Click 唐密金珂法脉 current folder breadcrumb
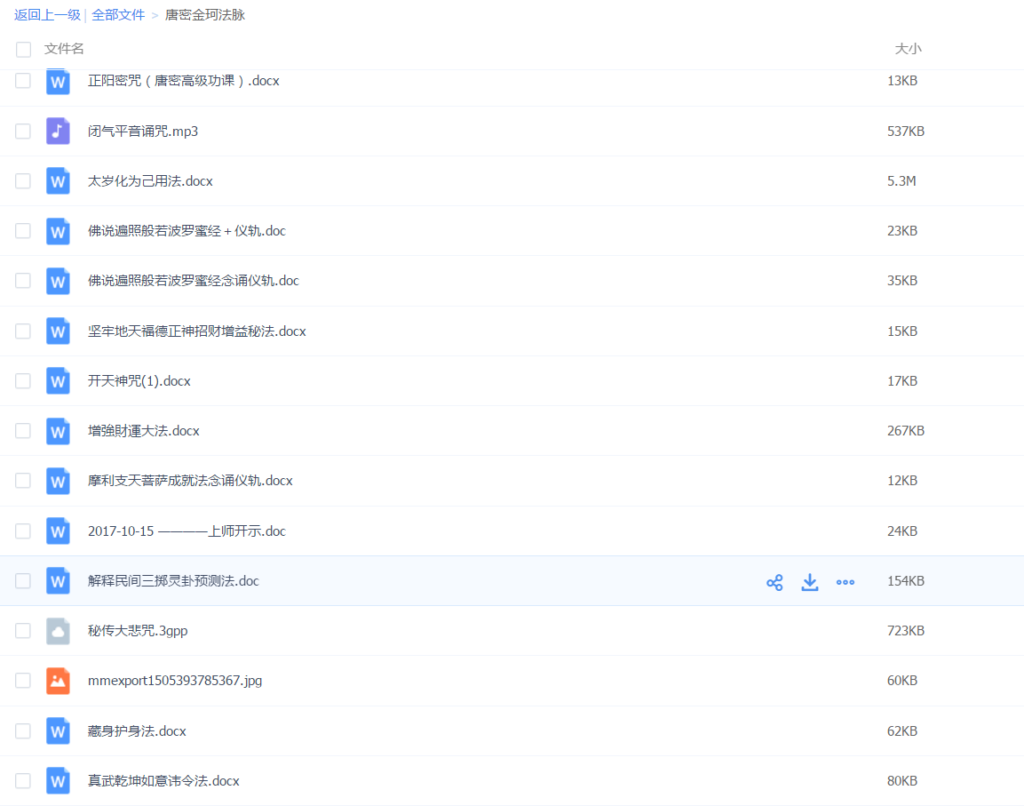Image resolution: width=1024 pixels, height=806 pixels. click(205, 15)
